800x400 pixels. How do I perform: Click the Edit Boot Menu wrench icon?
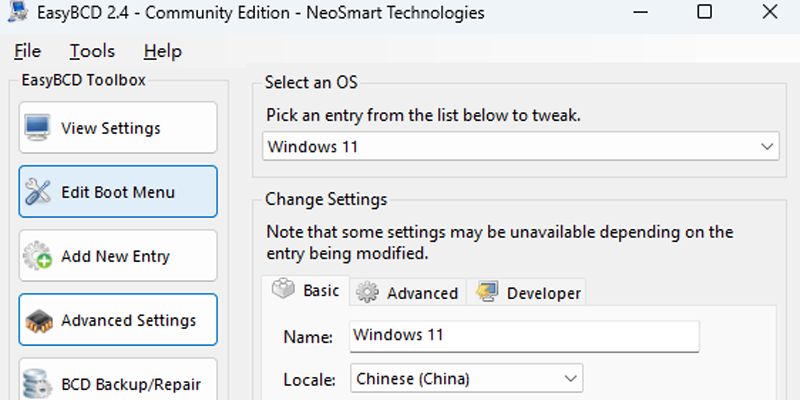tap(37, 192)
